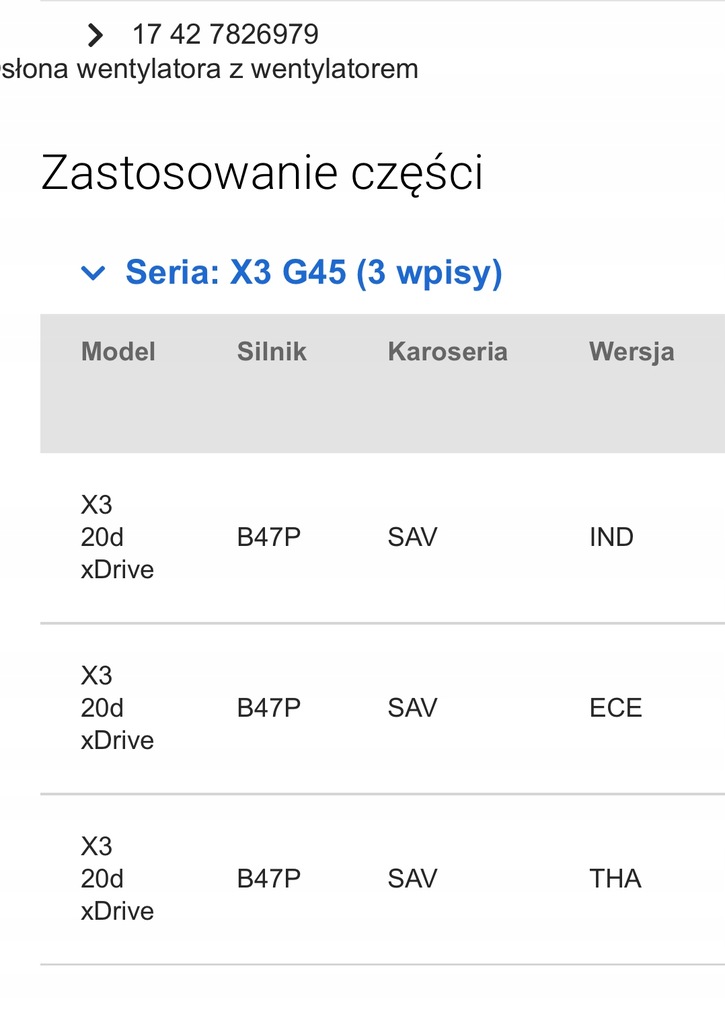Screen dimensions: 725x1024
Task: Click the blue chevron beside Seria
Action: click(x=95, y=271)
